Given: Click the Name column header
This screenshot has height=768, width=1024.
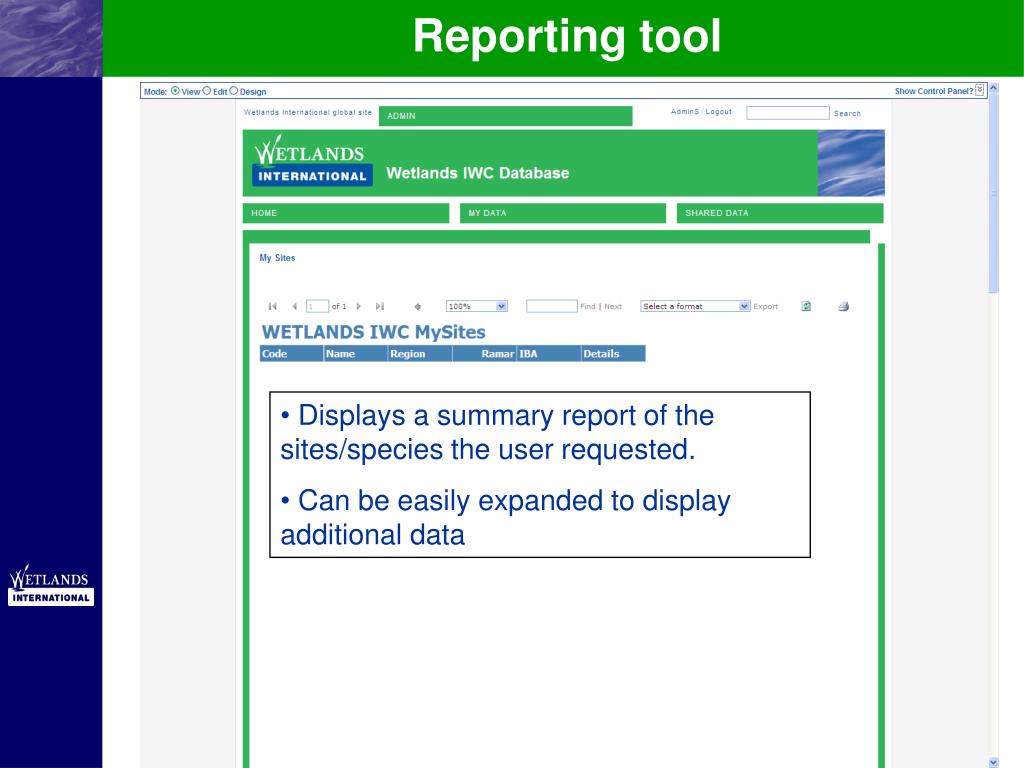Looking at the screenshot, I should point(355,353).
